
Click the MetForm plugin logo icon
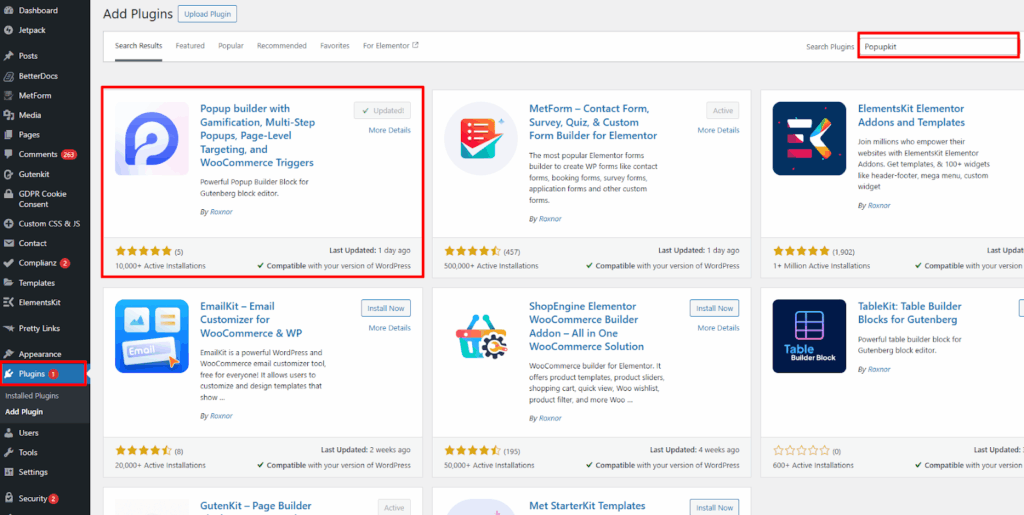tap(481, 139)
